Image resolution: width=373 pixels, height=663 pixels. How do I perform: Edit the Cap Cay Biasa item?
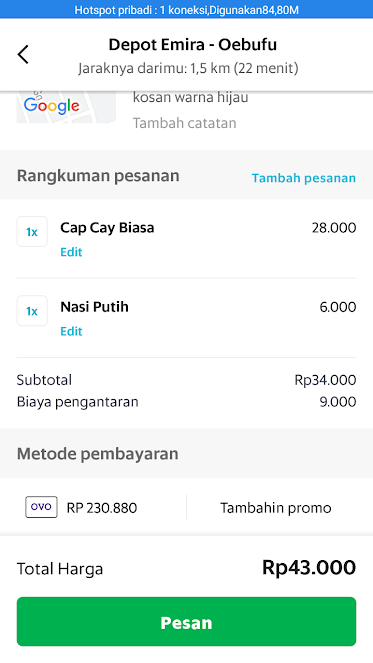[x=71, y=252]
